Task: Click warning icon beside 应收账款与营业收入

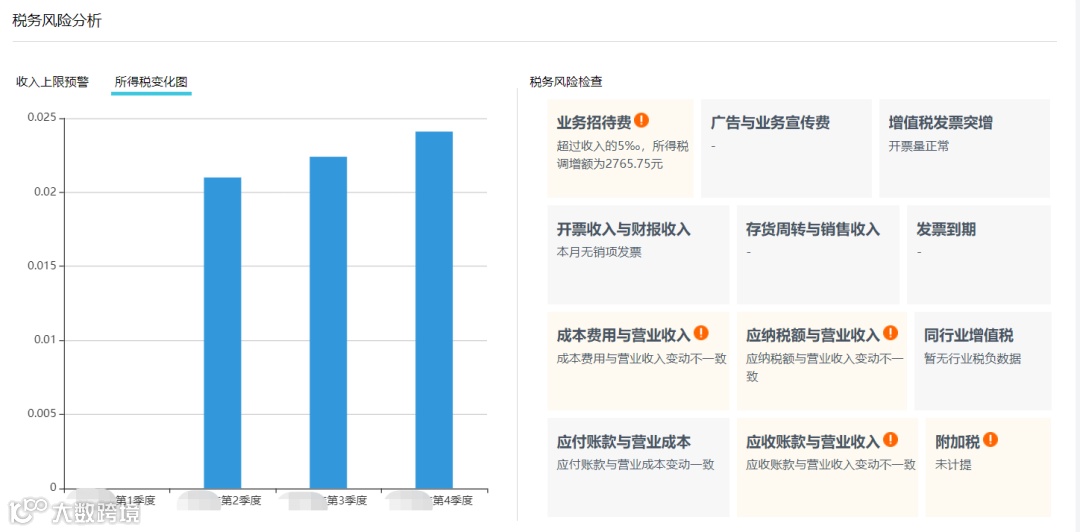Action: (890, 440)
